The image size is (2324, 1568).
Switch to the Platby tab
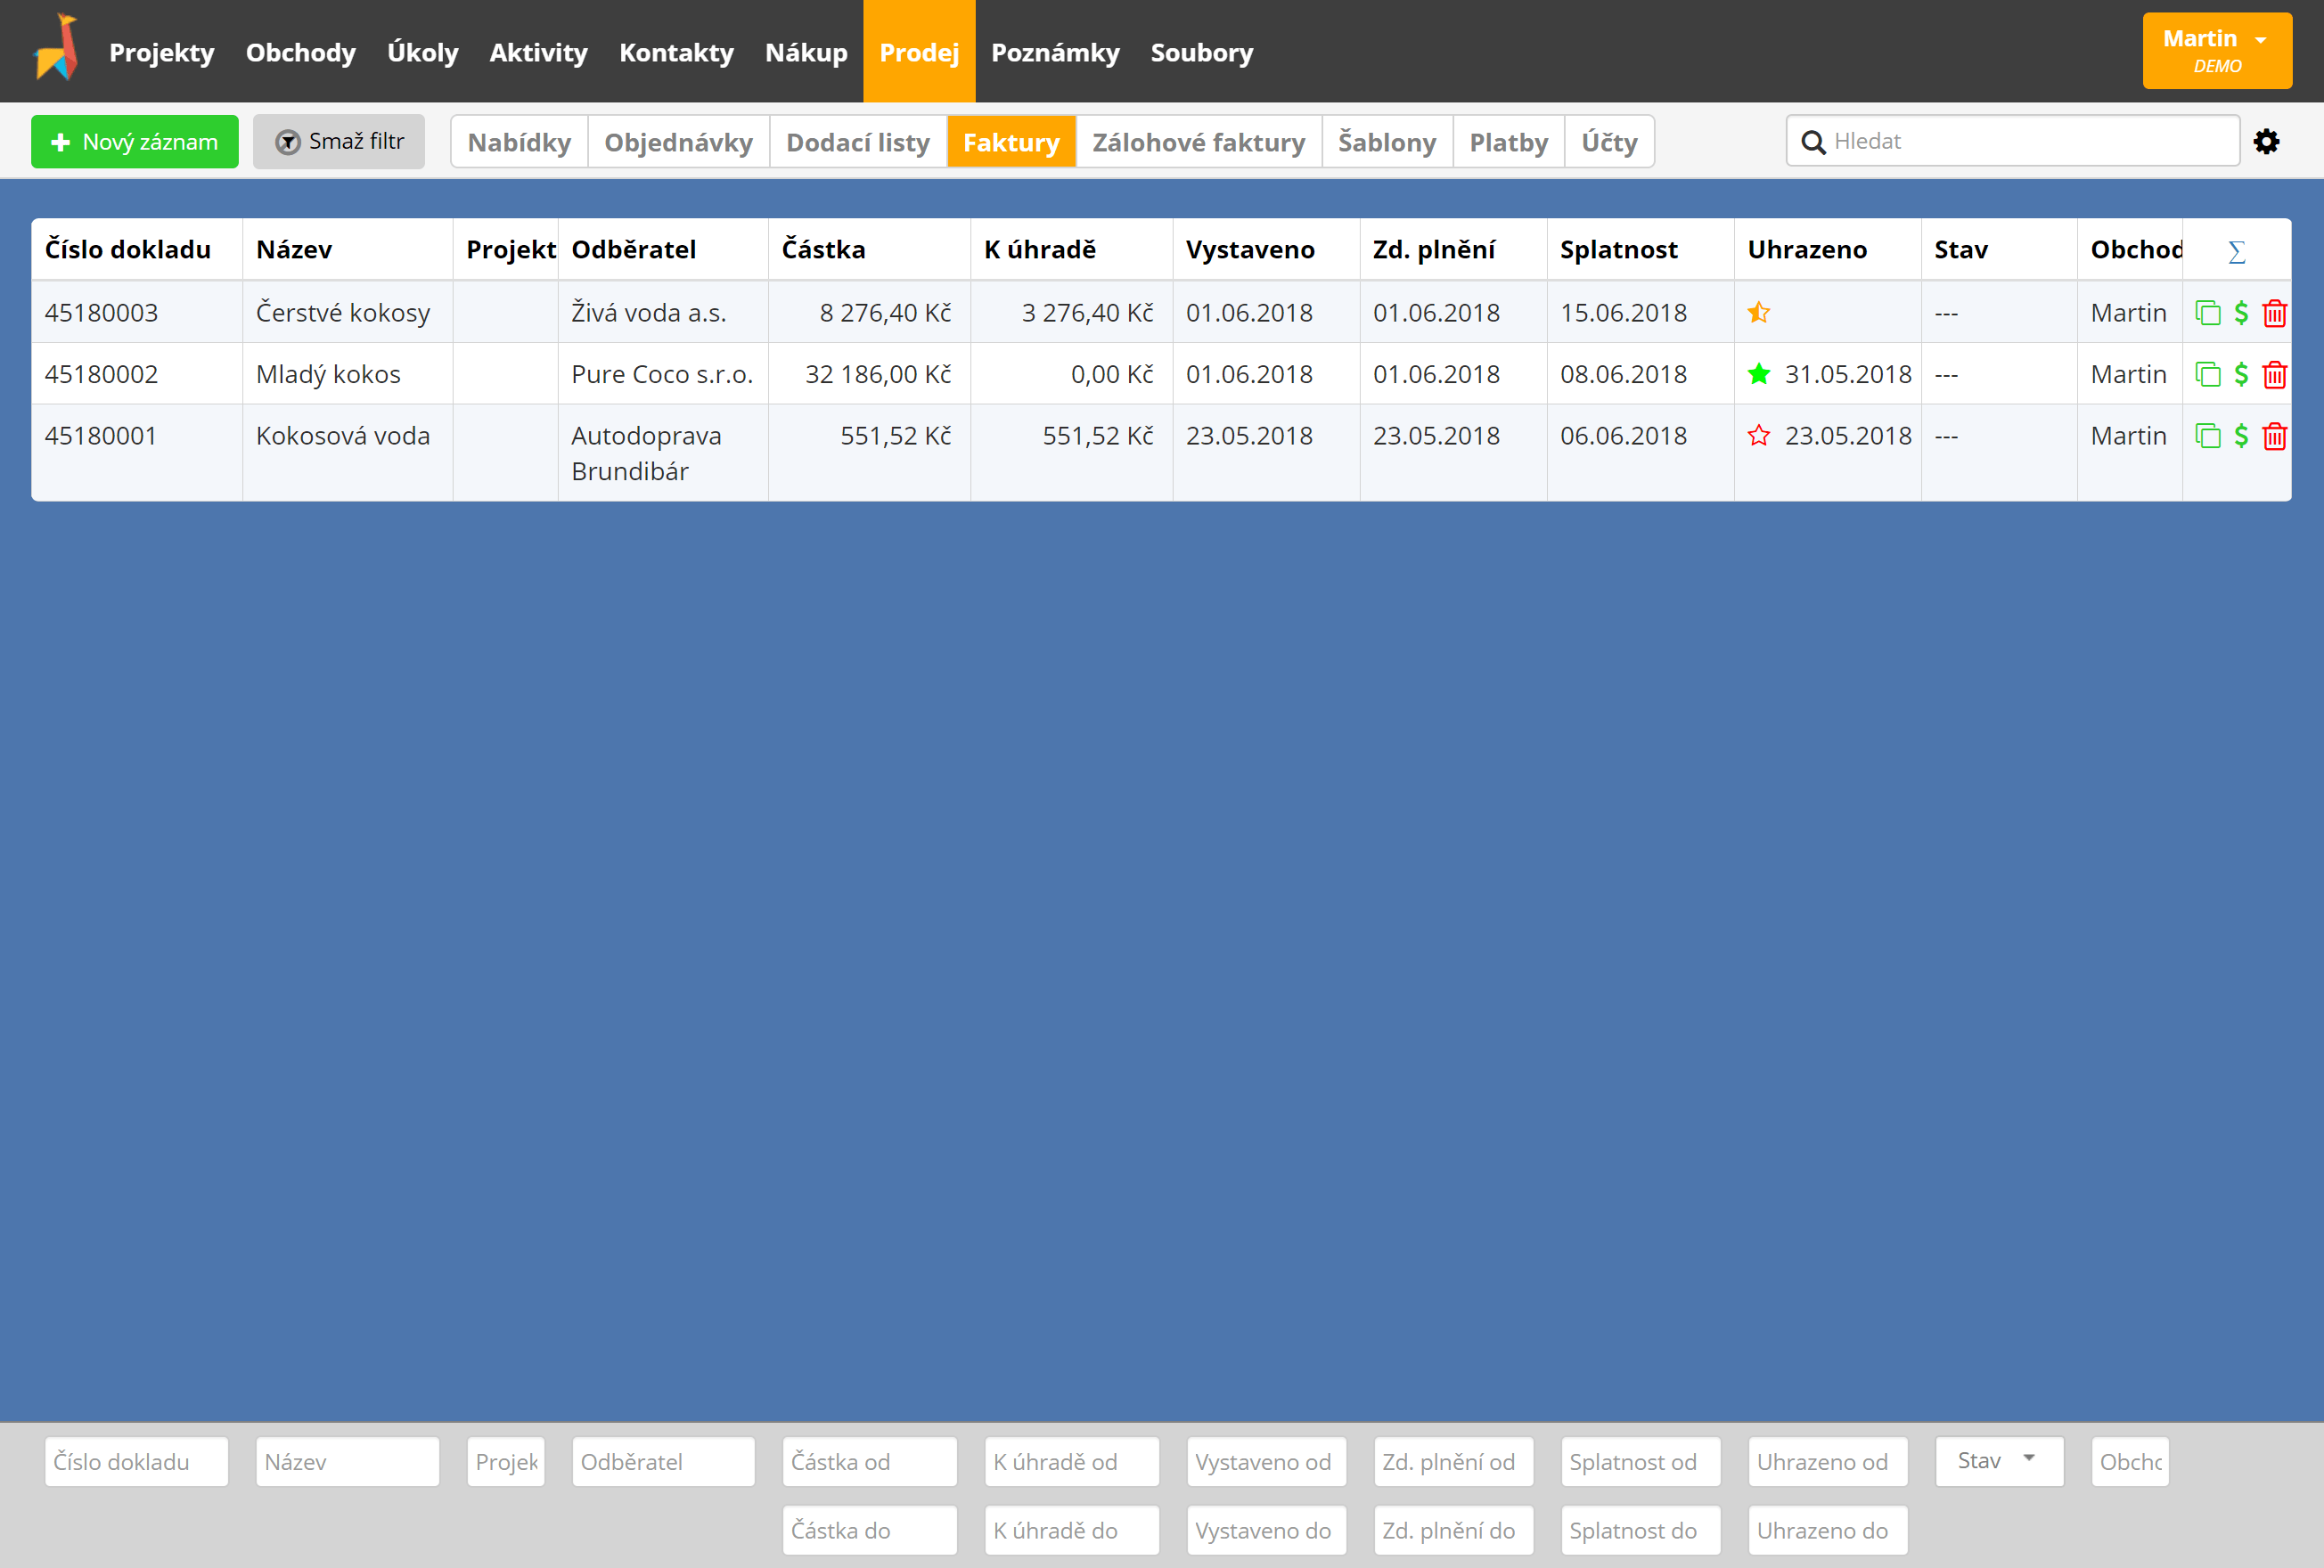pyautogui.click(x=1509, y=142)
